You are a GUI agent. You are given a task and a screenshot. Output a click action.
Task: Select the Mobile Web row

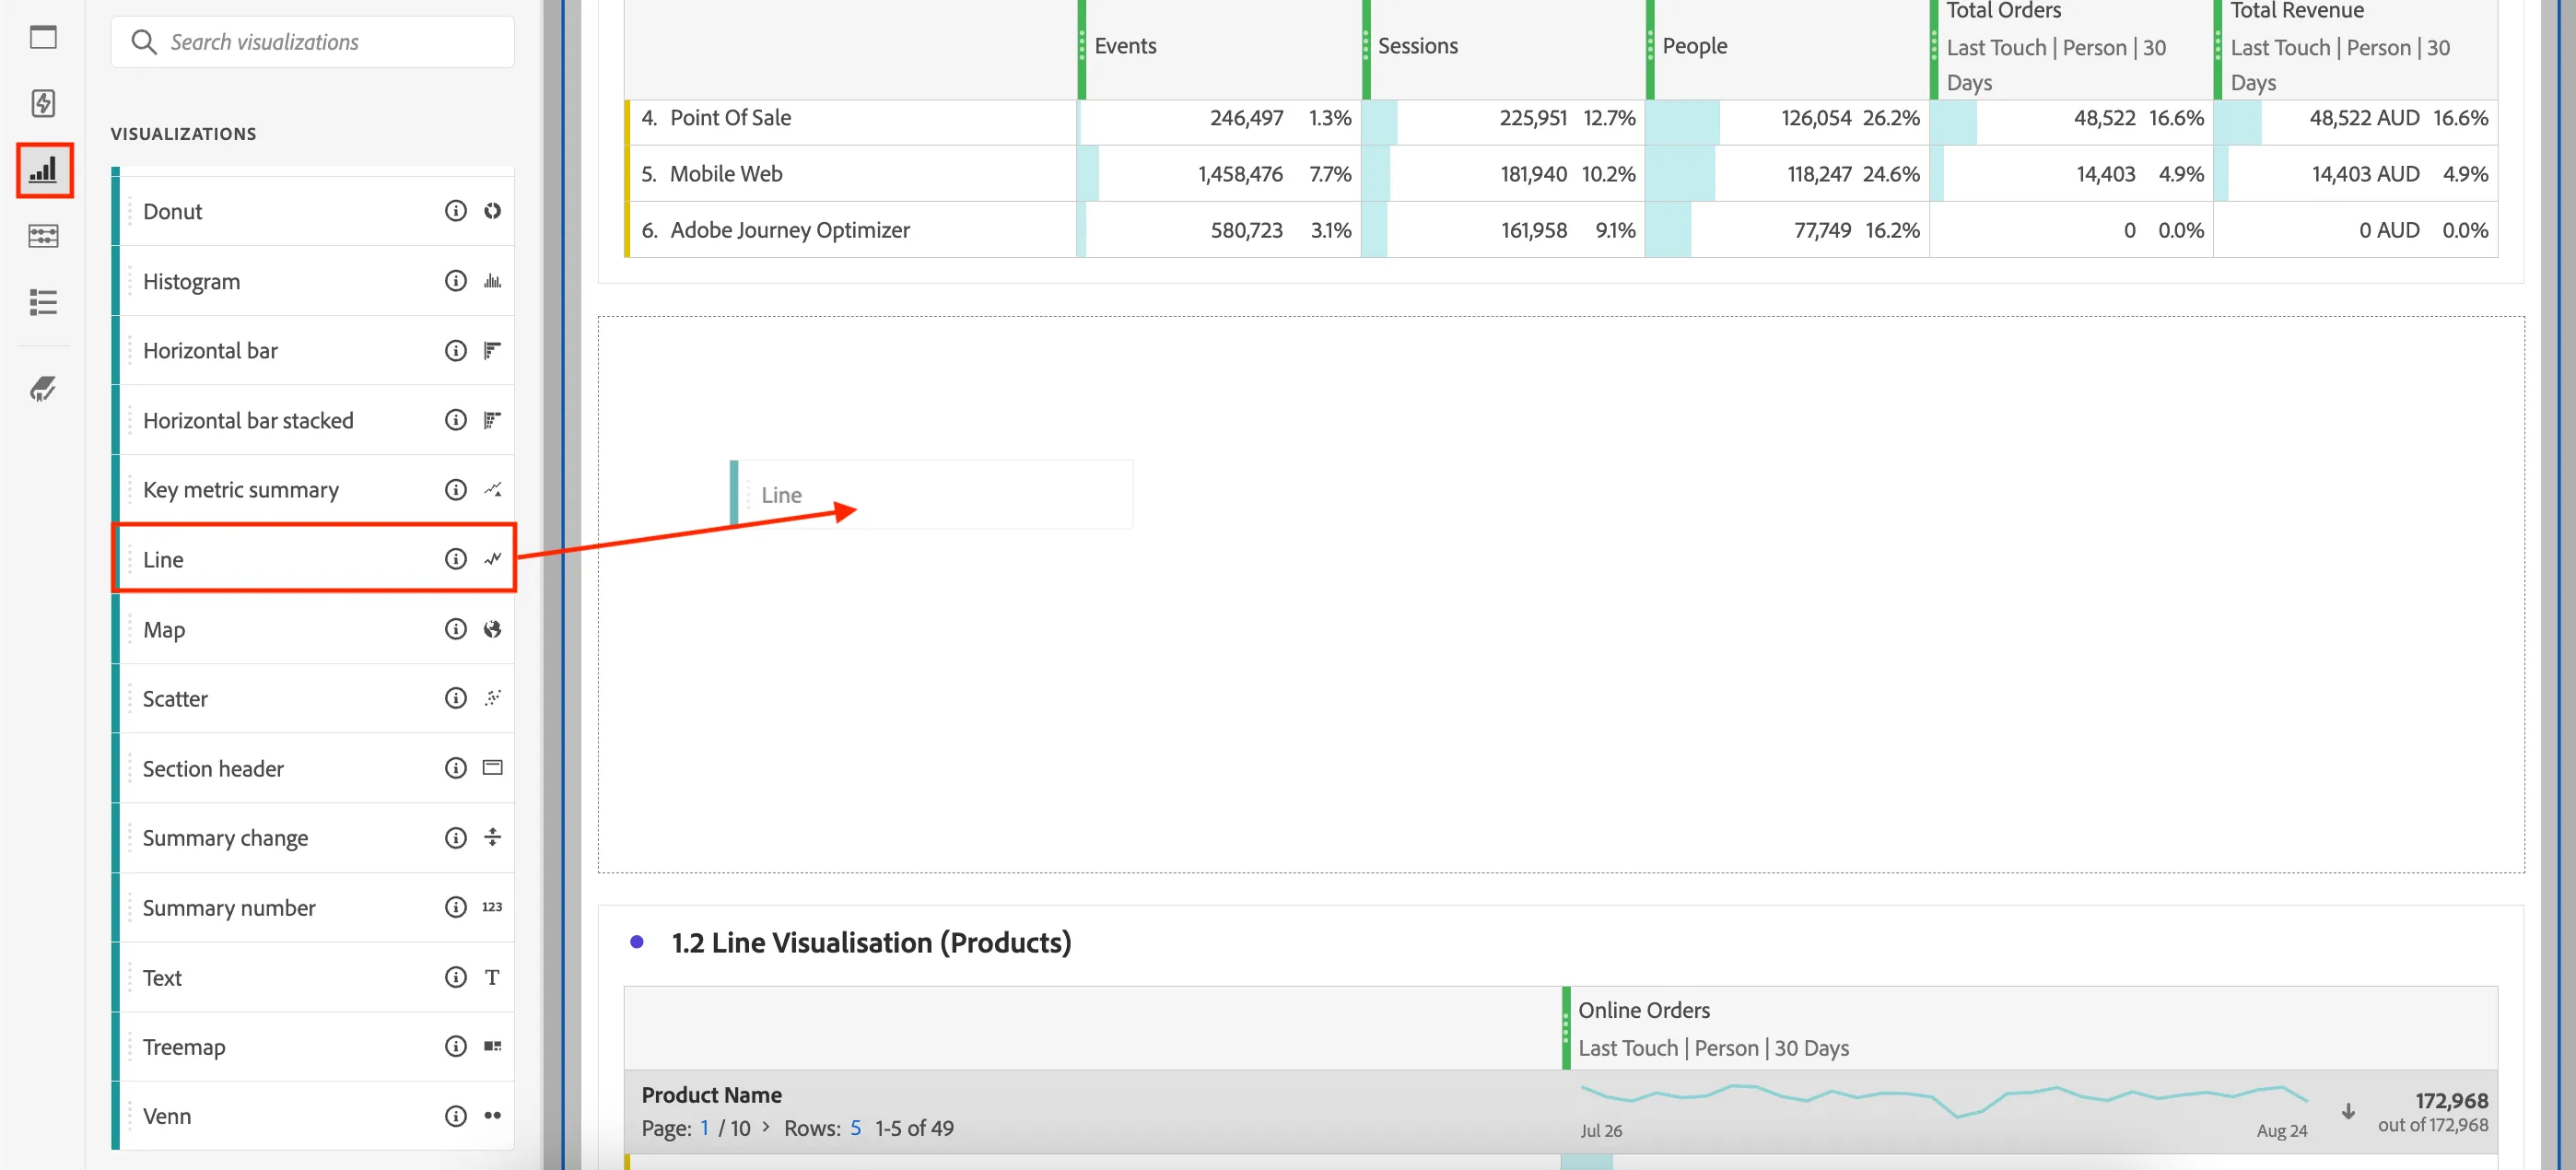pos(1560,174)
